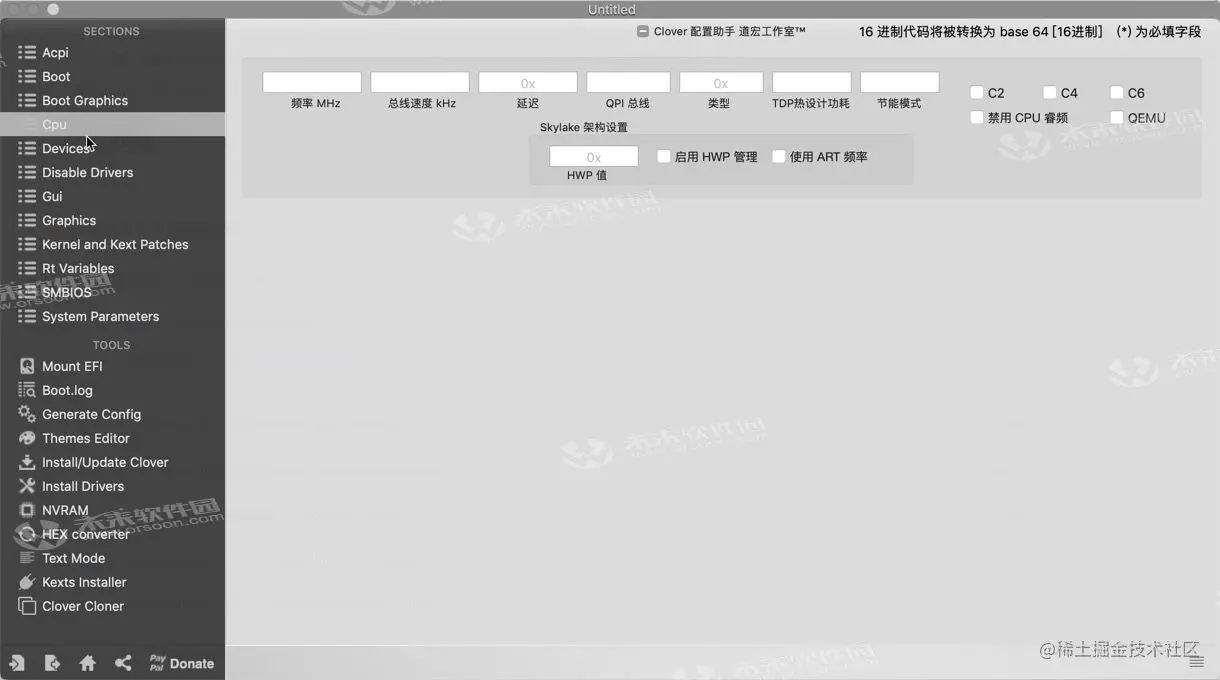
Task: Select the Cpu section
Action: pos(112,124)
